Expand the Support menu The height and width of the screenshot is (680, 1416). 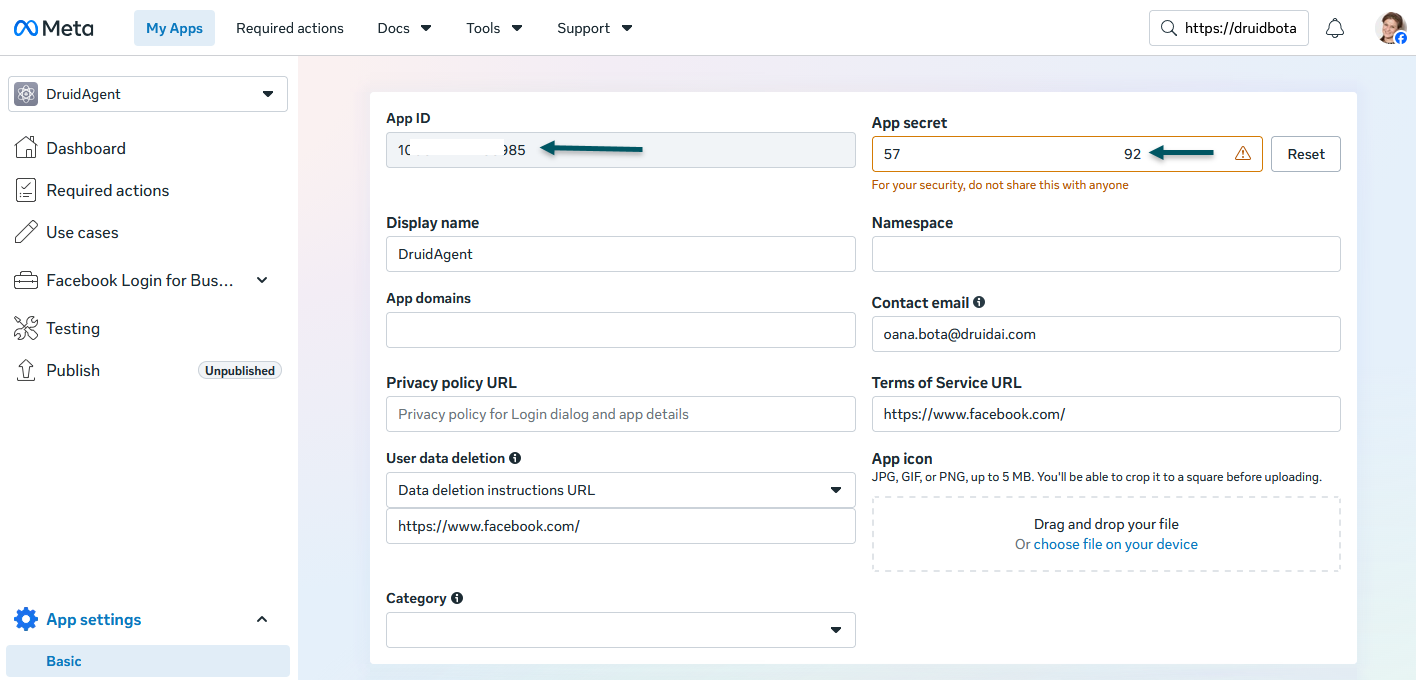(595, 28)
